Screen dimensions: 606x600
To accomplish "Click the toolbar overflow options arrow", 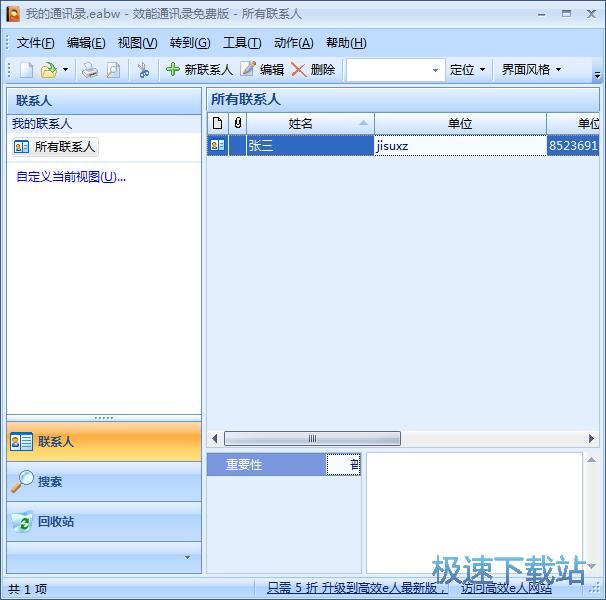I will pyautogui.click(x=597, y=75).
